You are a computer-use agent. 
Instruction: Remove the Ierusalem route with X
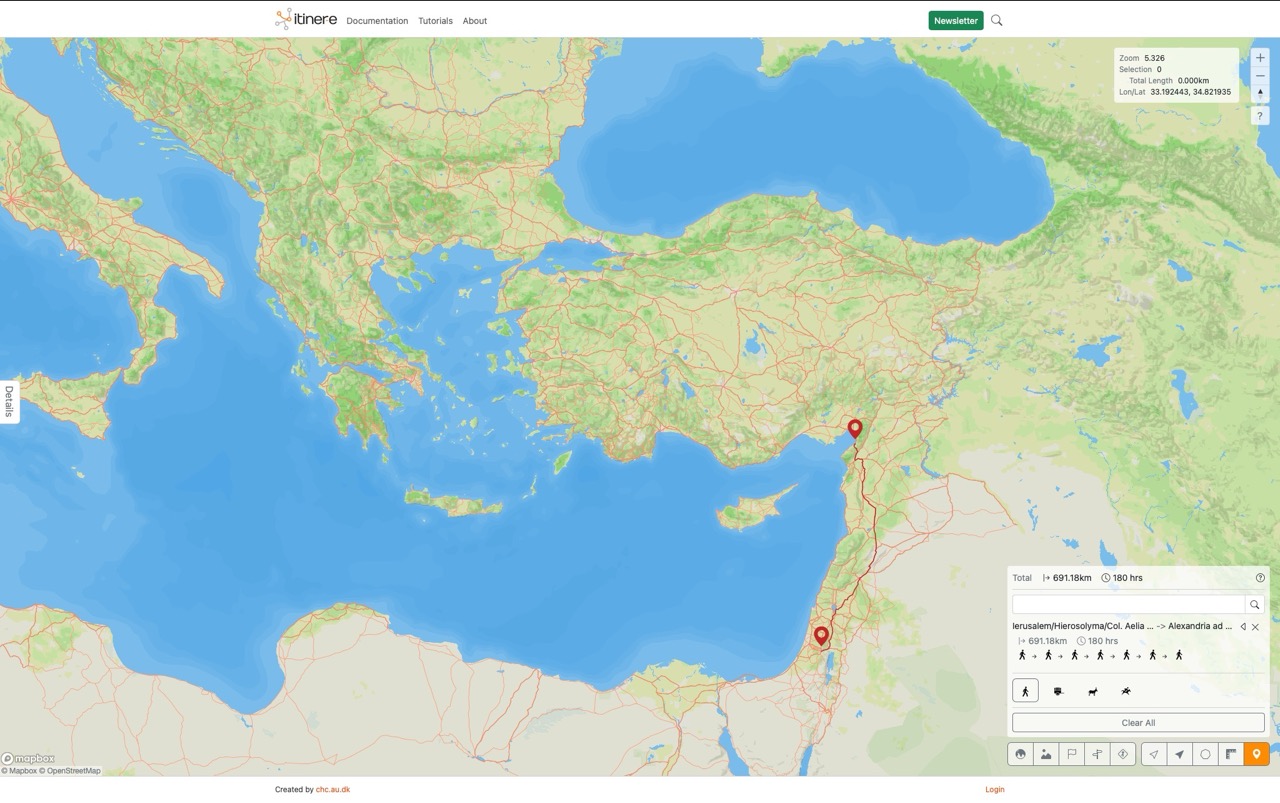point(1256,627)
